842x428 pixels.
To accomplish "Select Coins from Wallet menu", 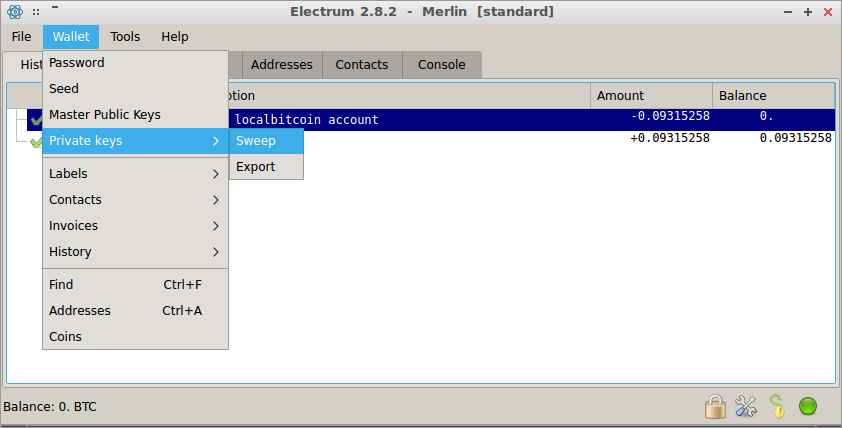I will click(x=135, y=336).
